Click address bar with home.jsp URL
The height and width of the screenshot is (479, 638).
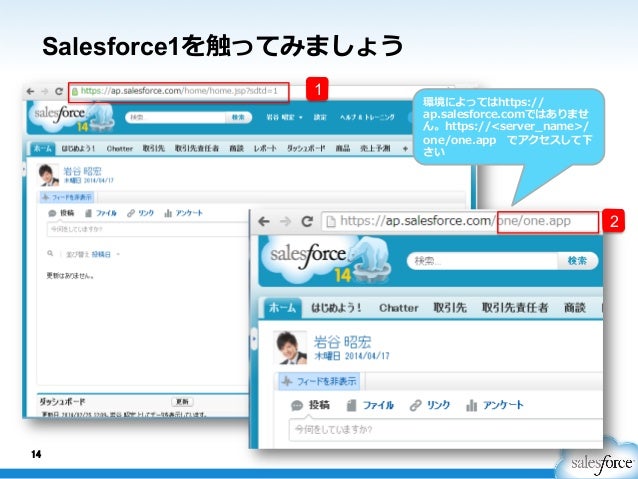(179, 91)
